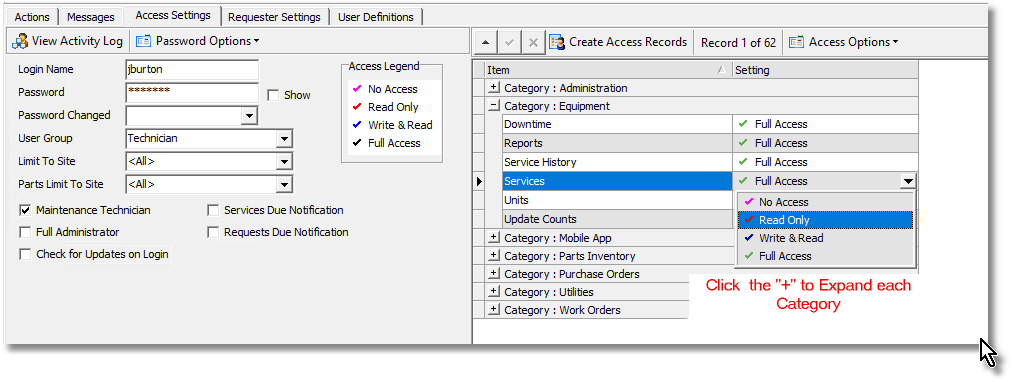Enable Requests Due Notification checkbox
This screenshot has height=382, width=1012.
coord(213,232)
